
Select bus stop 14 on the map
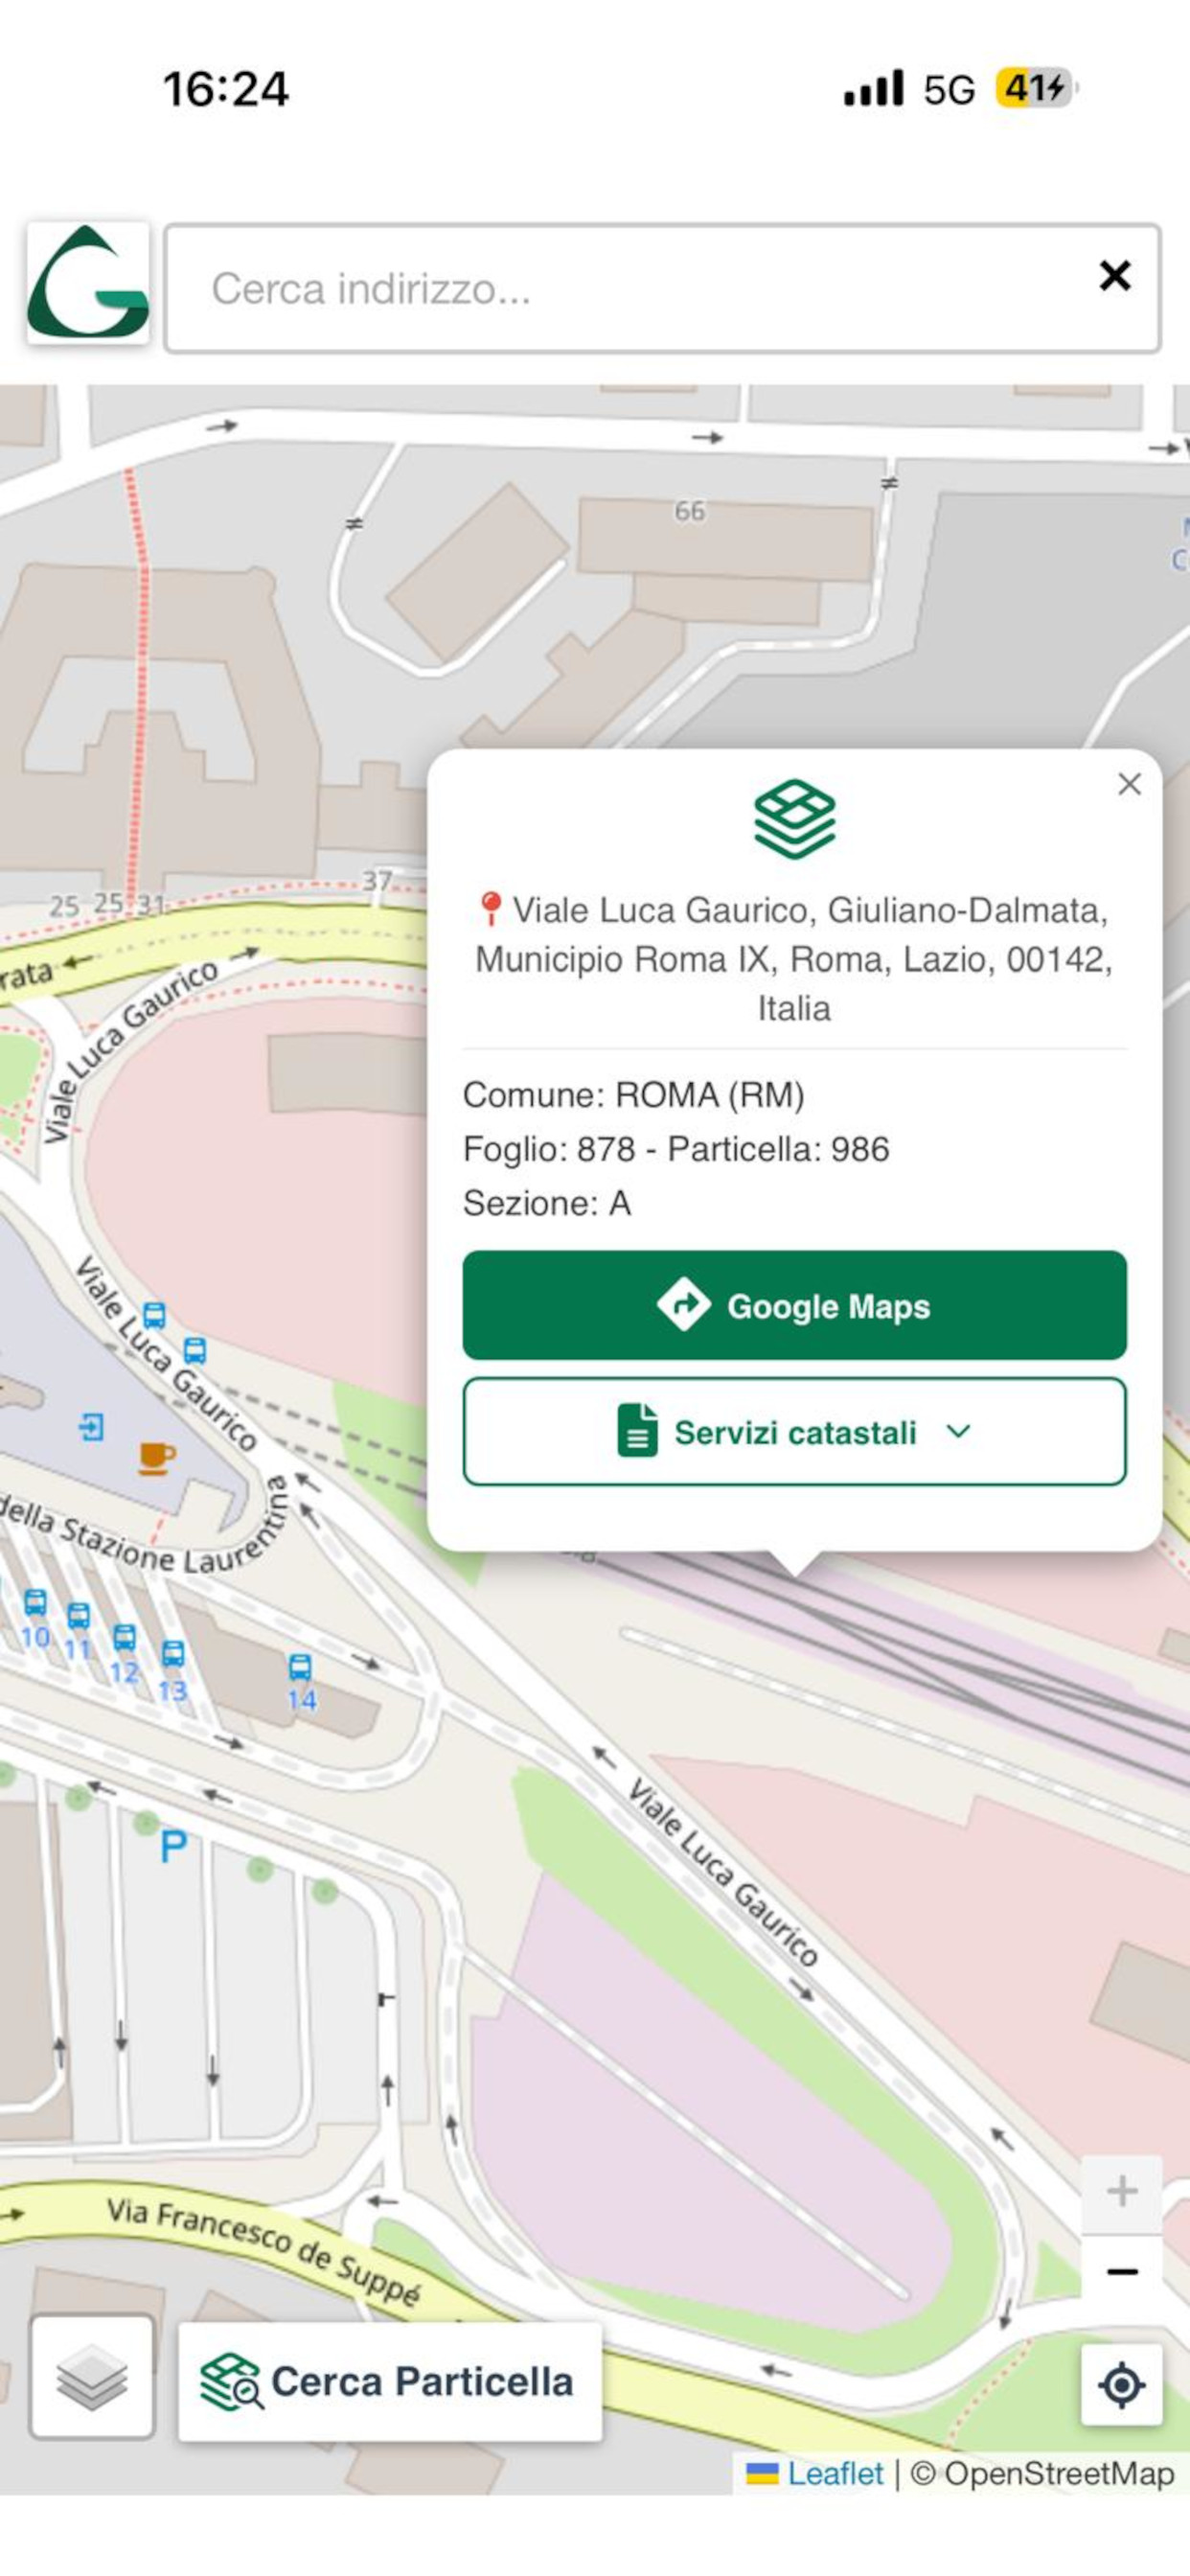300,1681
